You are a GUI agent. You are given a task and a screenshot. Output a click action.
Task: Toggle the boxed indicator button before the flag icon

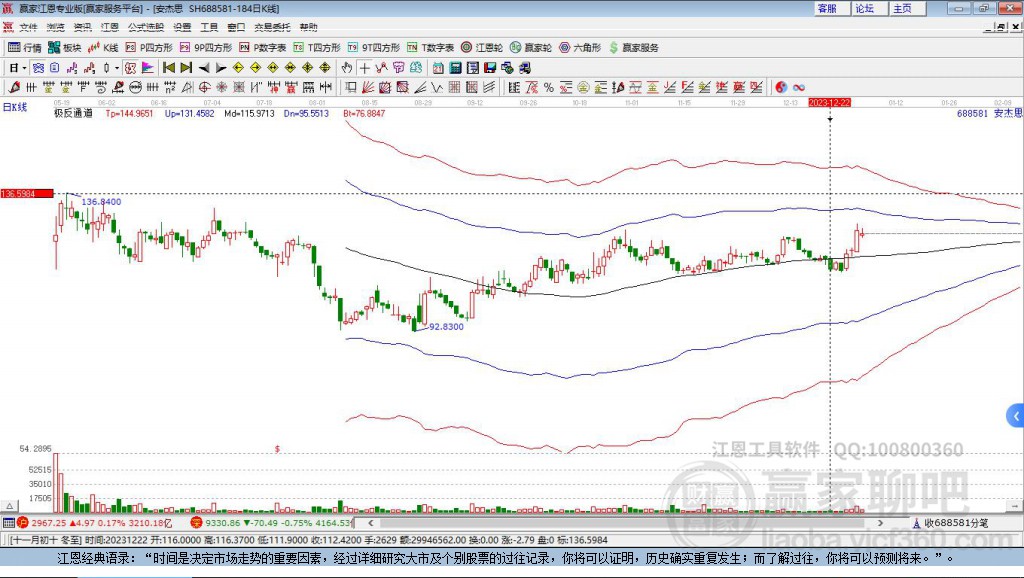point(131,68)
